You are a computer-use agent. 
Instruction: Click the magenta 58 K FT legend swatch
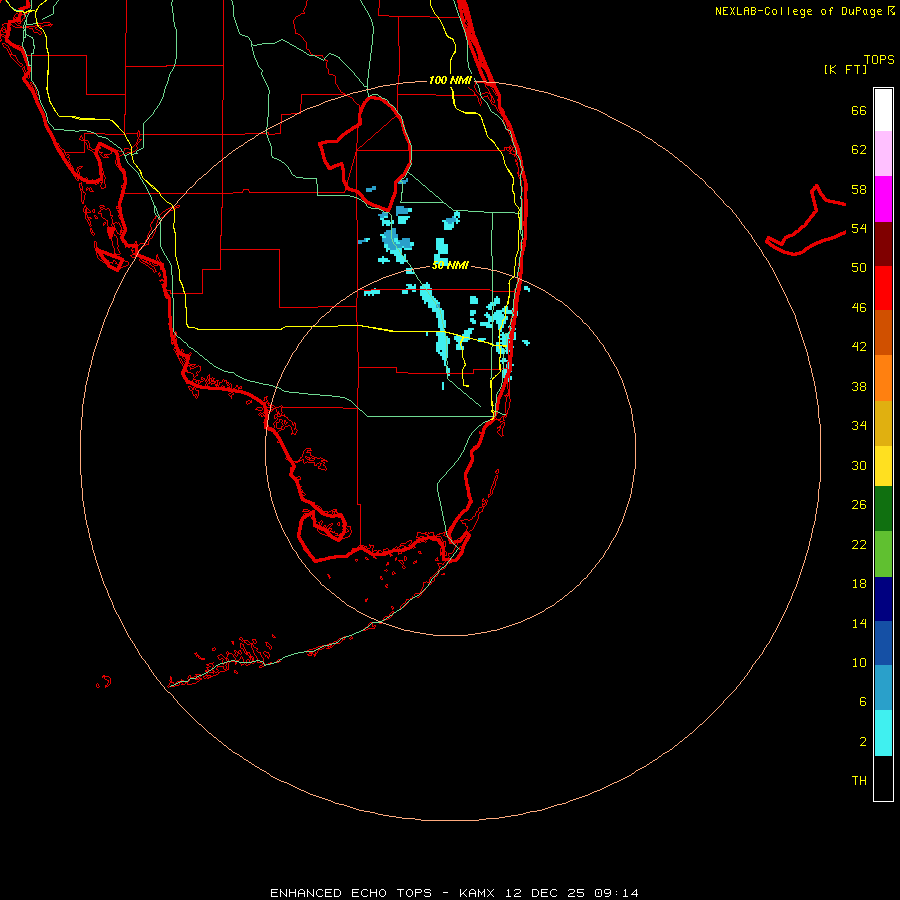[883, 199]
